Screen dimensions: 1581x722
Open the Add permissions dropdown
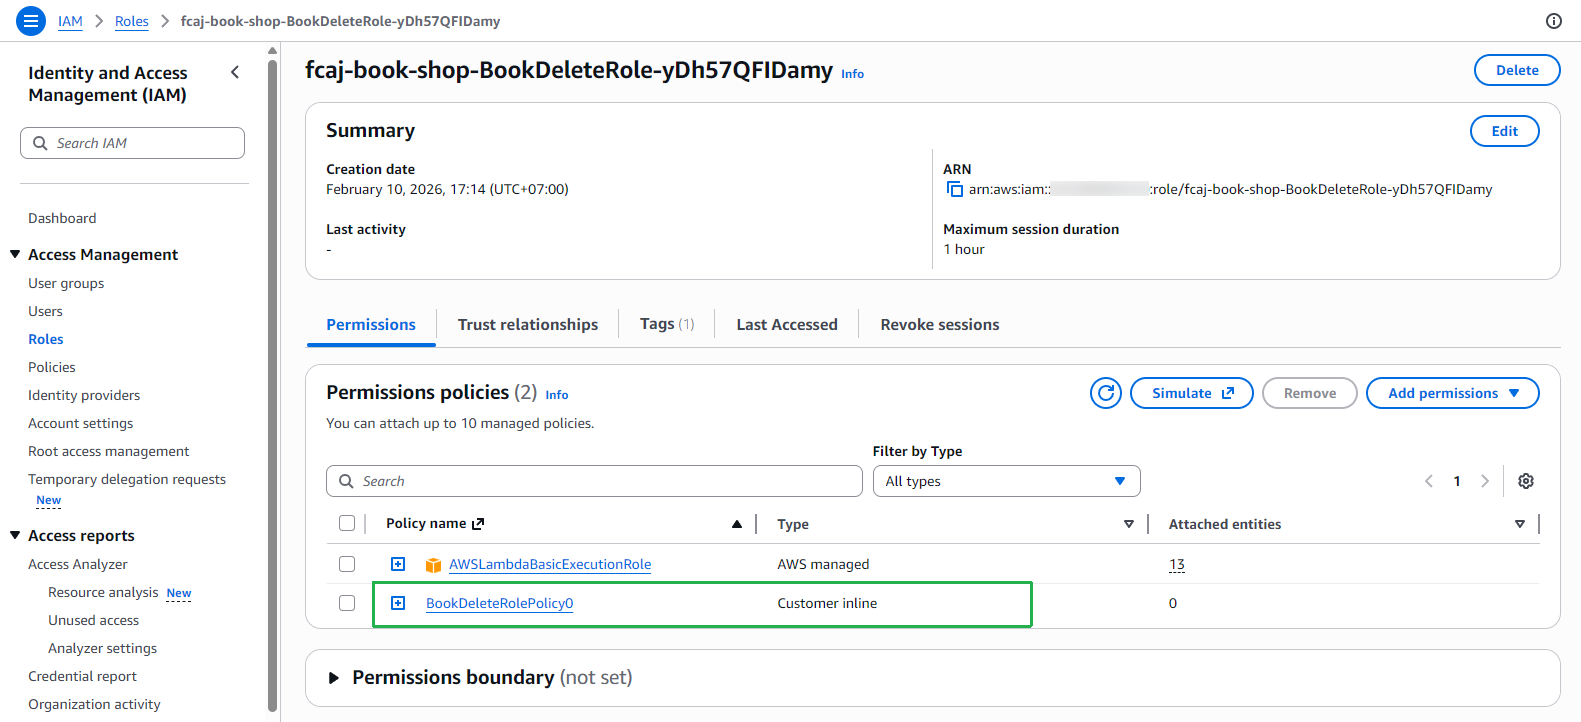tap(1453, 393)
